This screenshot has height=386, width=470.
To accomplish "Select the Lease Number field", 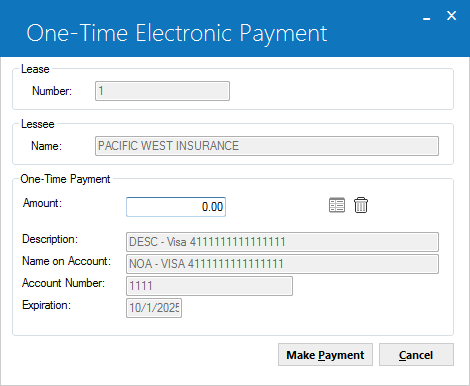I will coord(162,91).
